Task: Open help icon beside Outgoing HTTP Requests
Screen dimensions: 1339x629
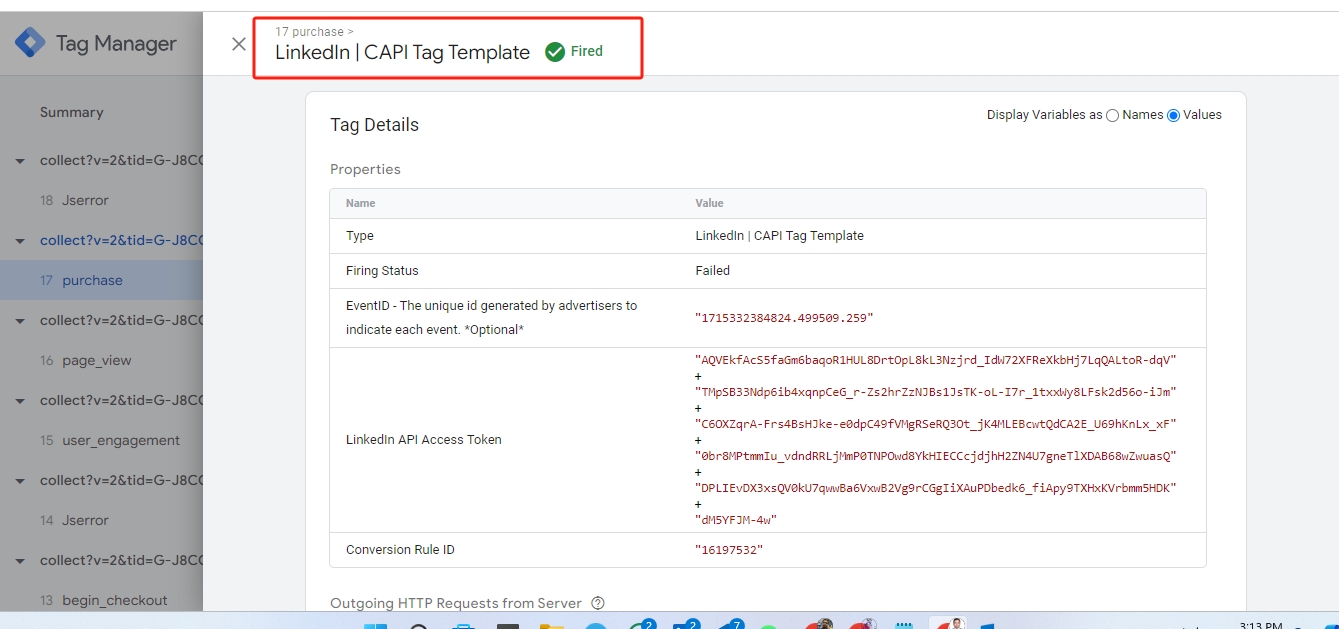Action: 598,603
